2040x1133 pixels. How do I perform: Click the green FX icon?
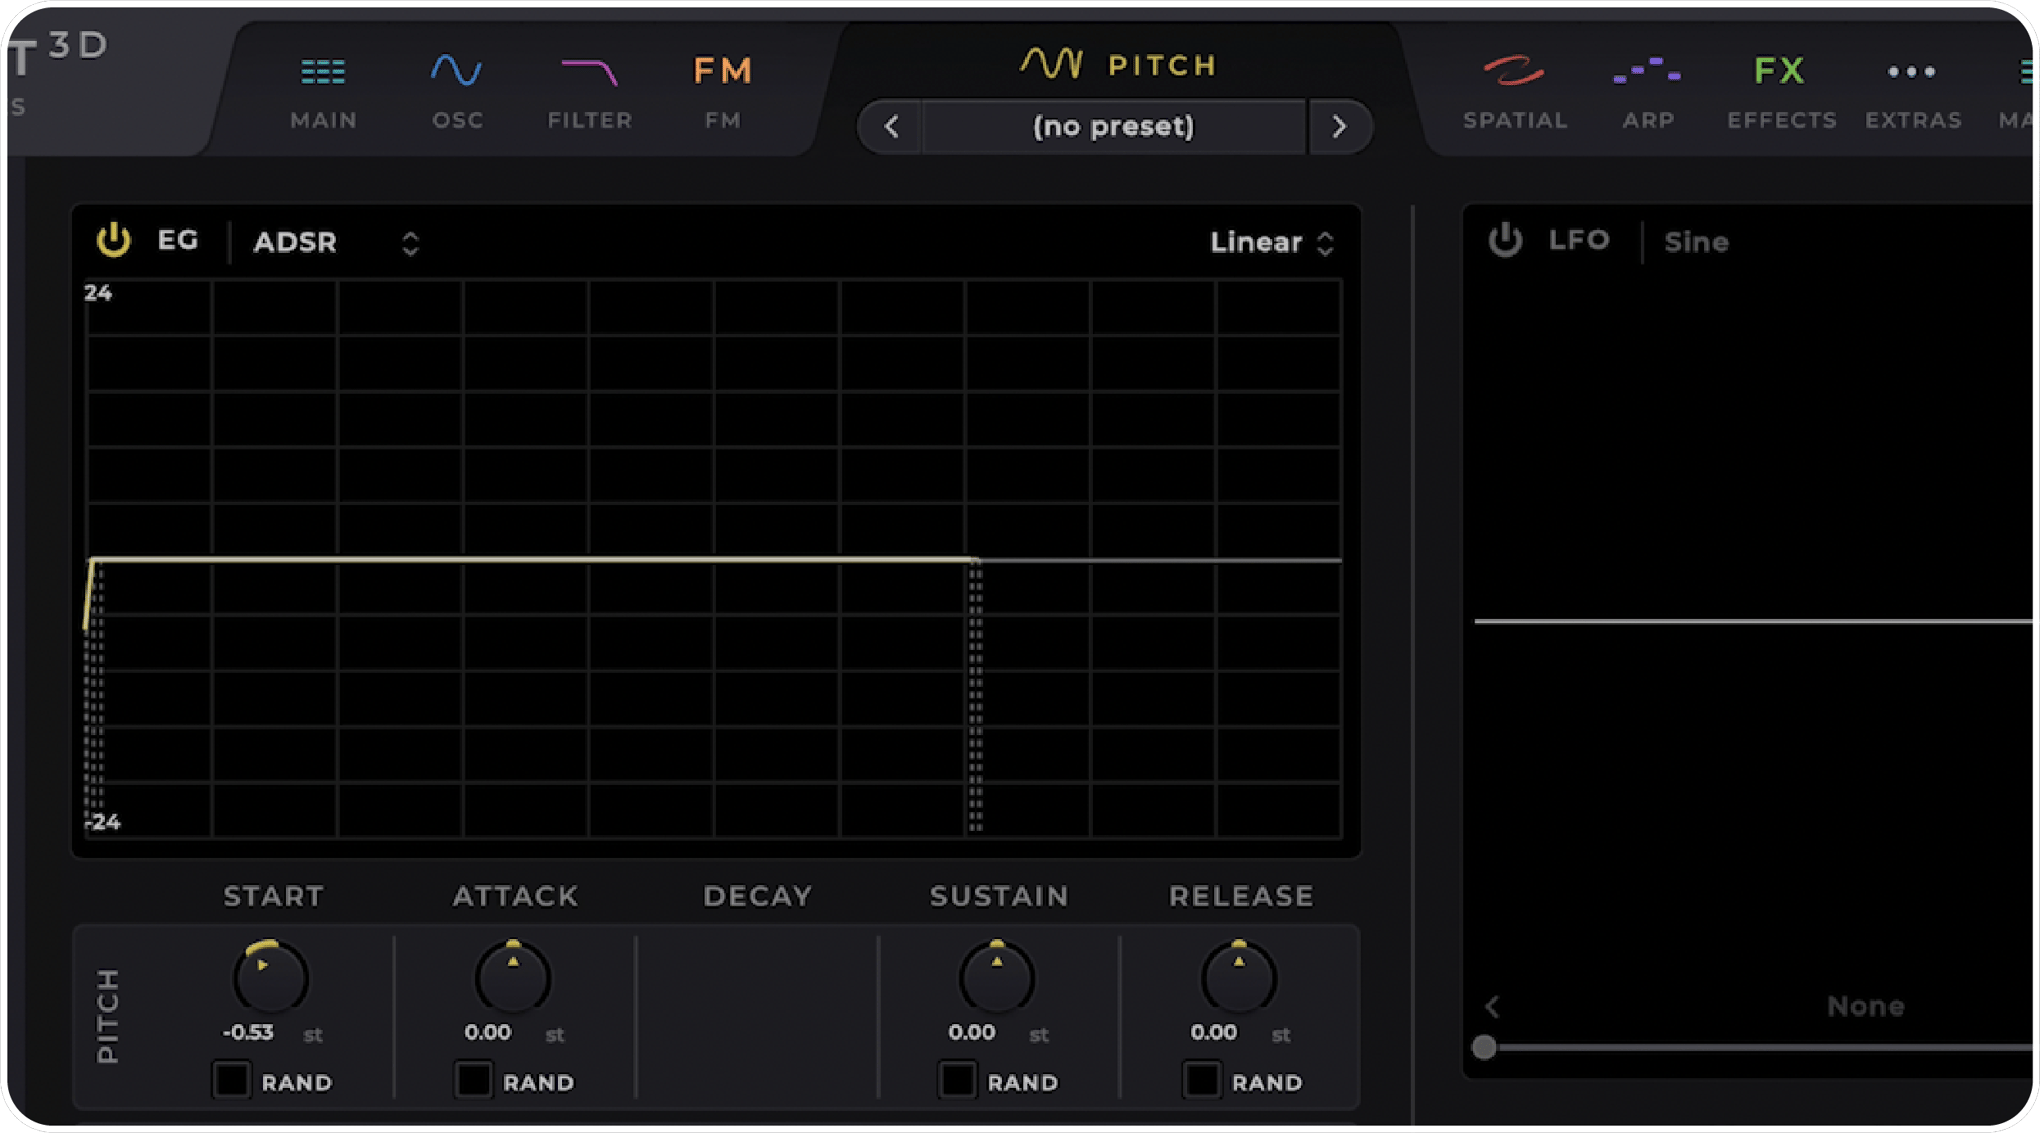[x=1780, y=70]
